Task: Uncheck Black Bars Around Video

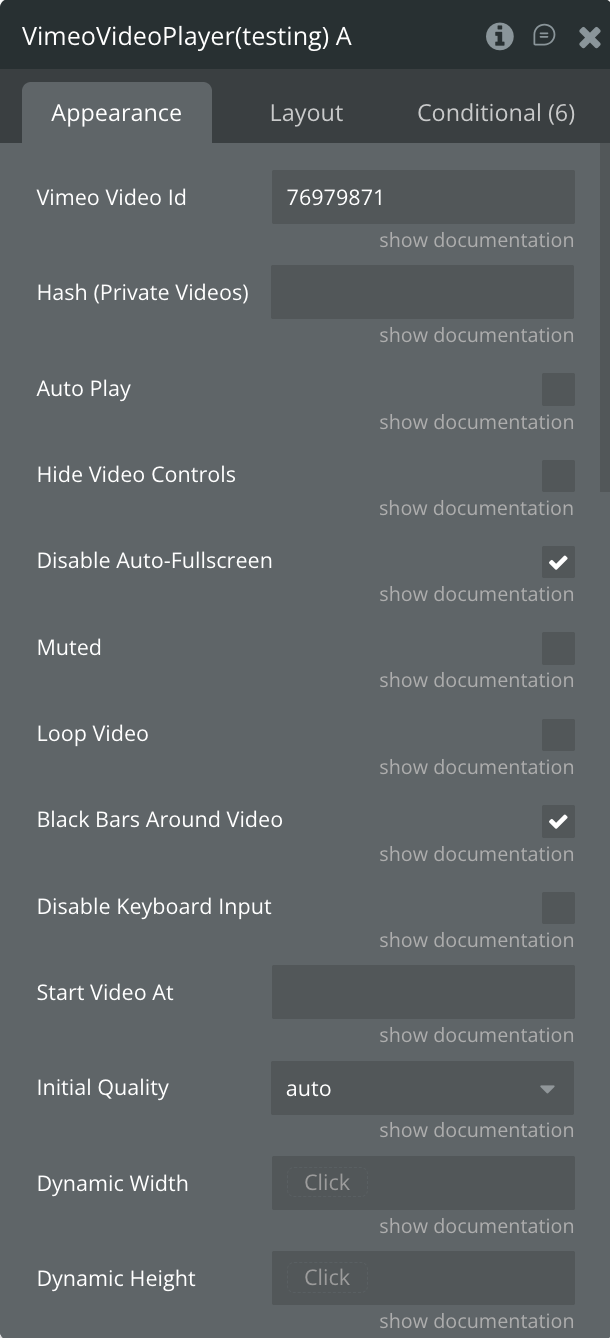Action: 558,821
